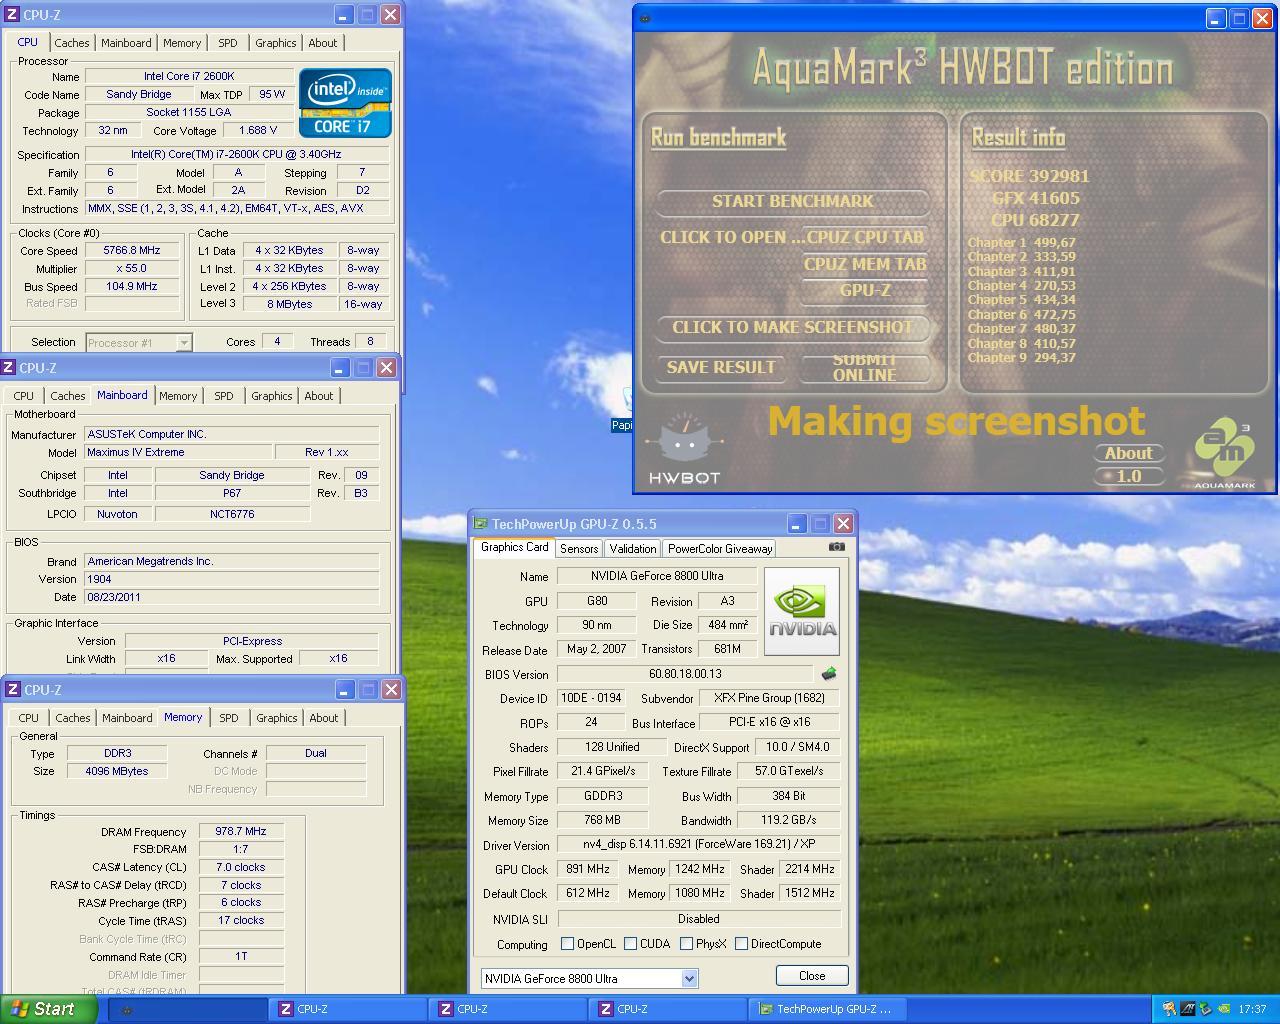This screenshot has height=1024, width=1280.
Task: Click SUBMIT ONLINE in AquaMark
Action: [x=865, y=367]
